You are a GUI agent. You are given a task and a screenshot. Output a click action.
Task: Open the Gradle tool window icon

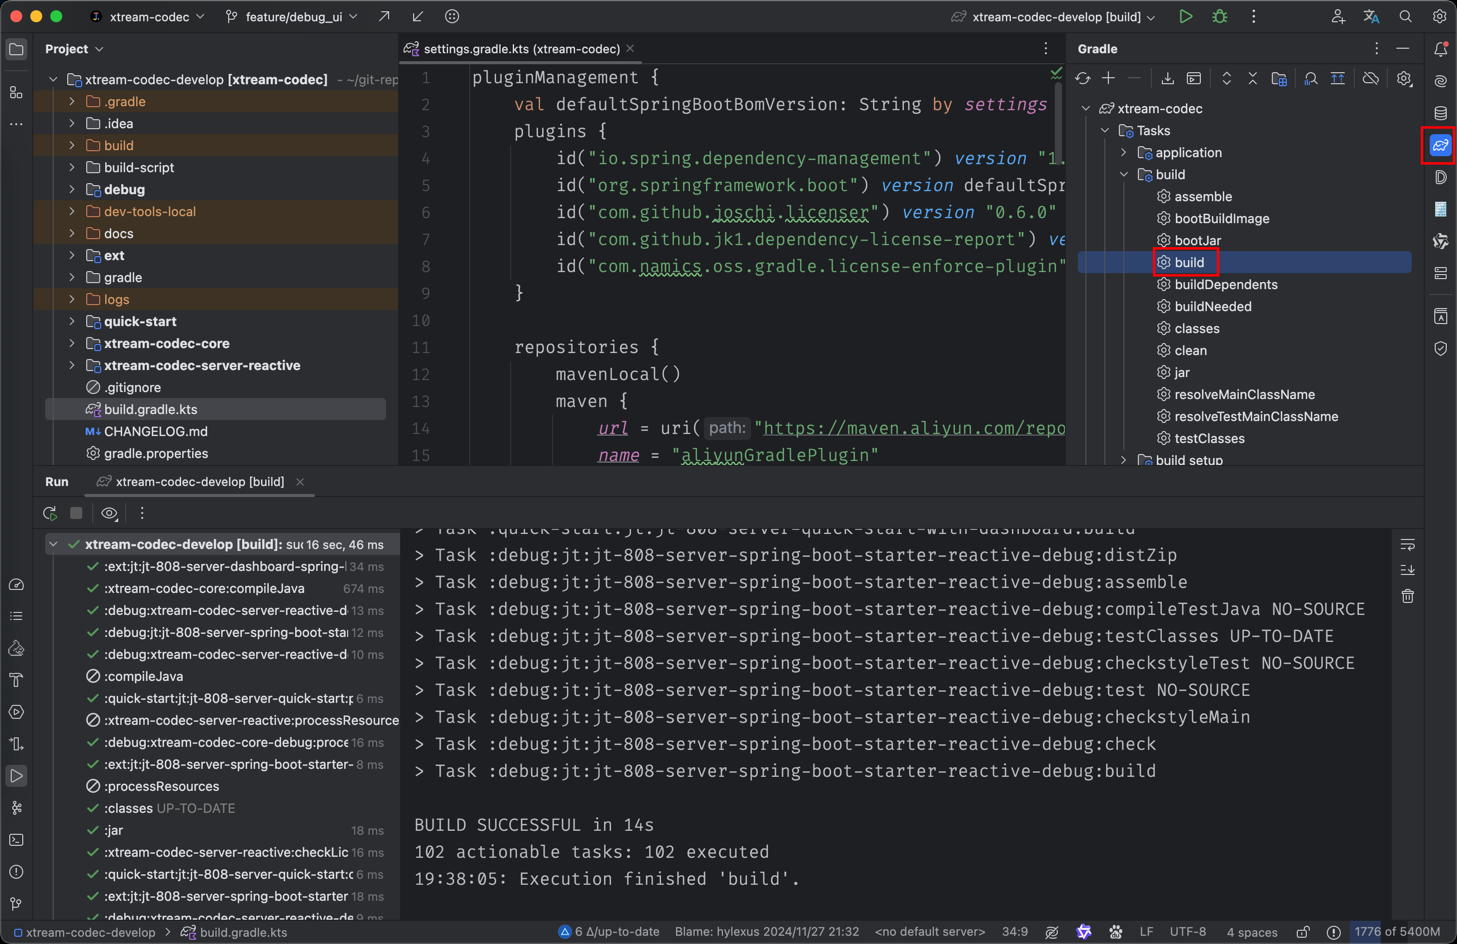coord(1440,146)
